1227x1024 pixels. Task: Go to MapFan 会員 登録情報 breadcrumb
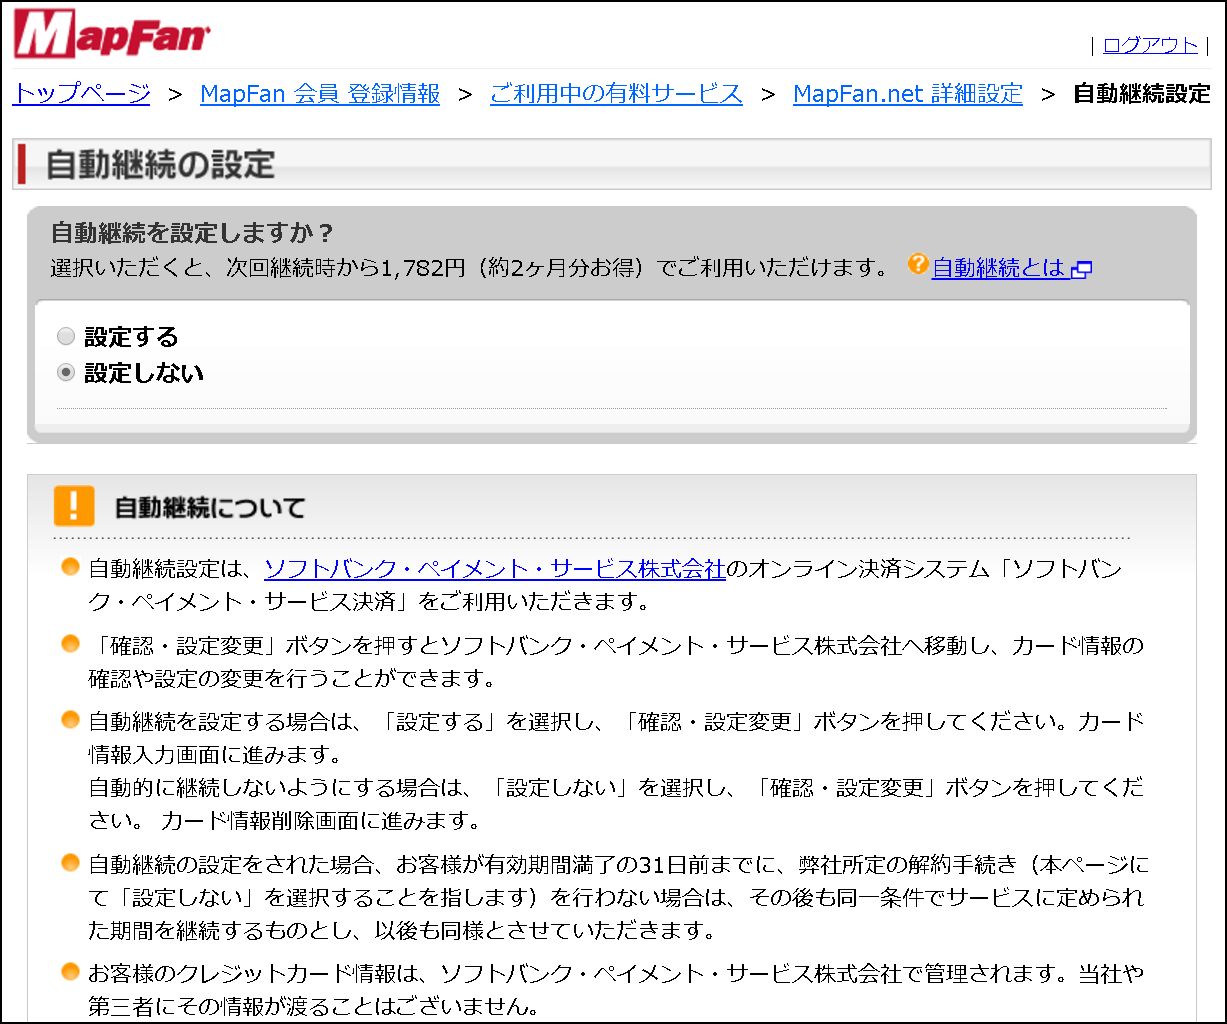[320, 94]
